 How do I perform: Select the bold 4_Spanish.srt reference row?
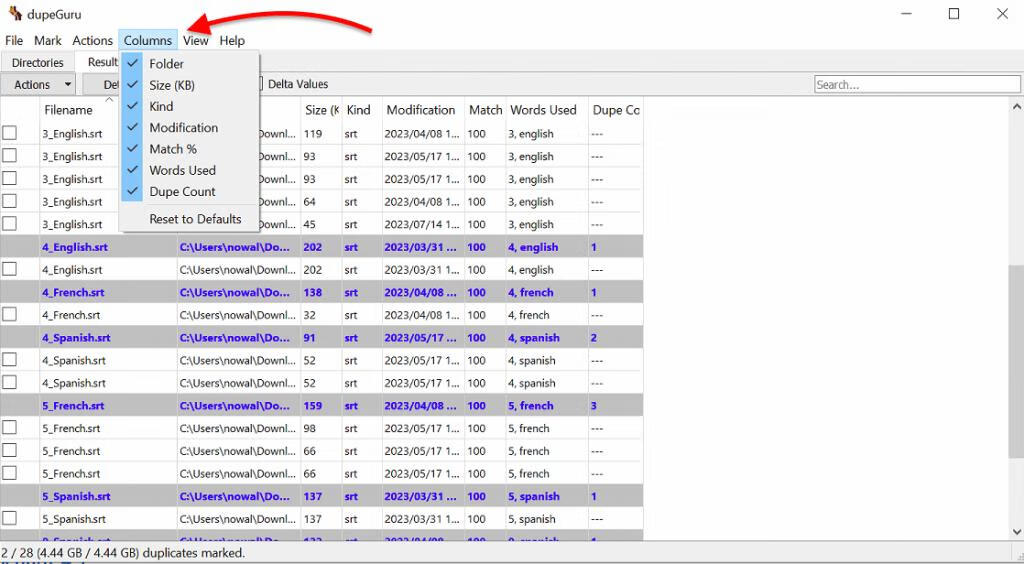321,337
